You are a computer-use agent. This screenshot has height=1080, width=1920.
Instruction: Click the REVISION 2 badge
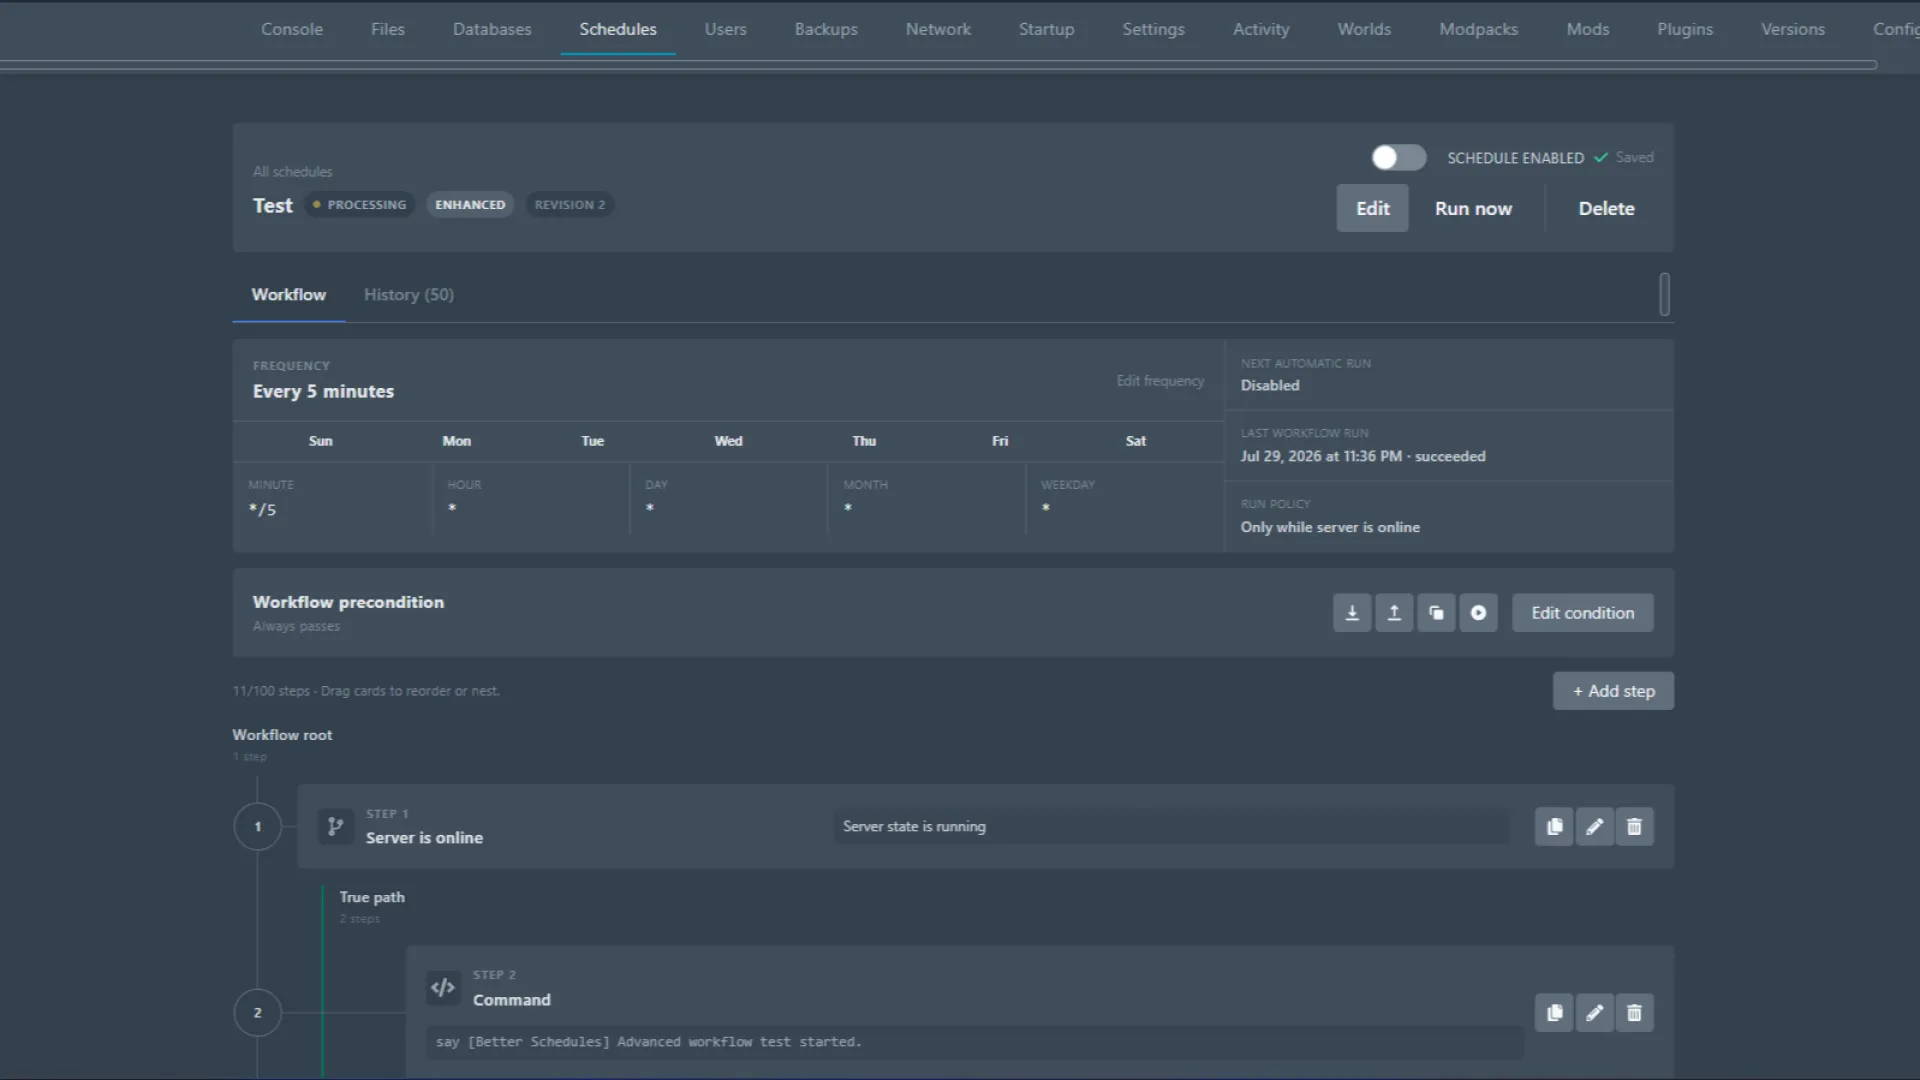[x=570, y=205]
